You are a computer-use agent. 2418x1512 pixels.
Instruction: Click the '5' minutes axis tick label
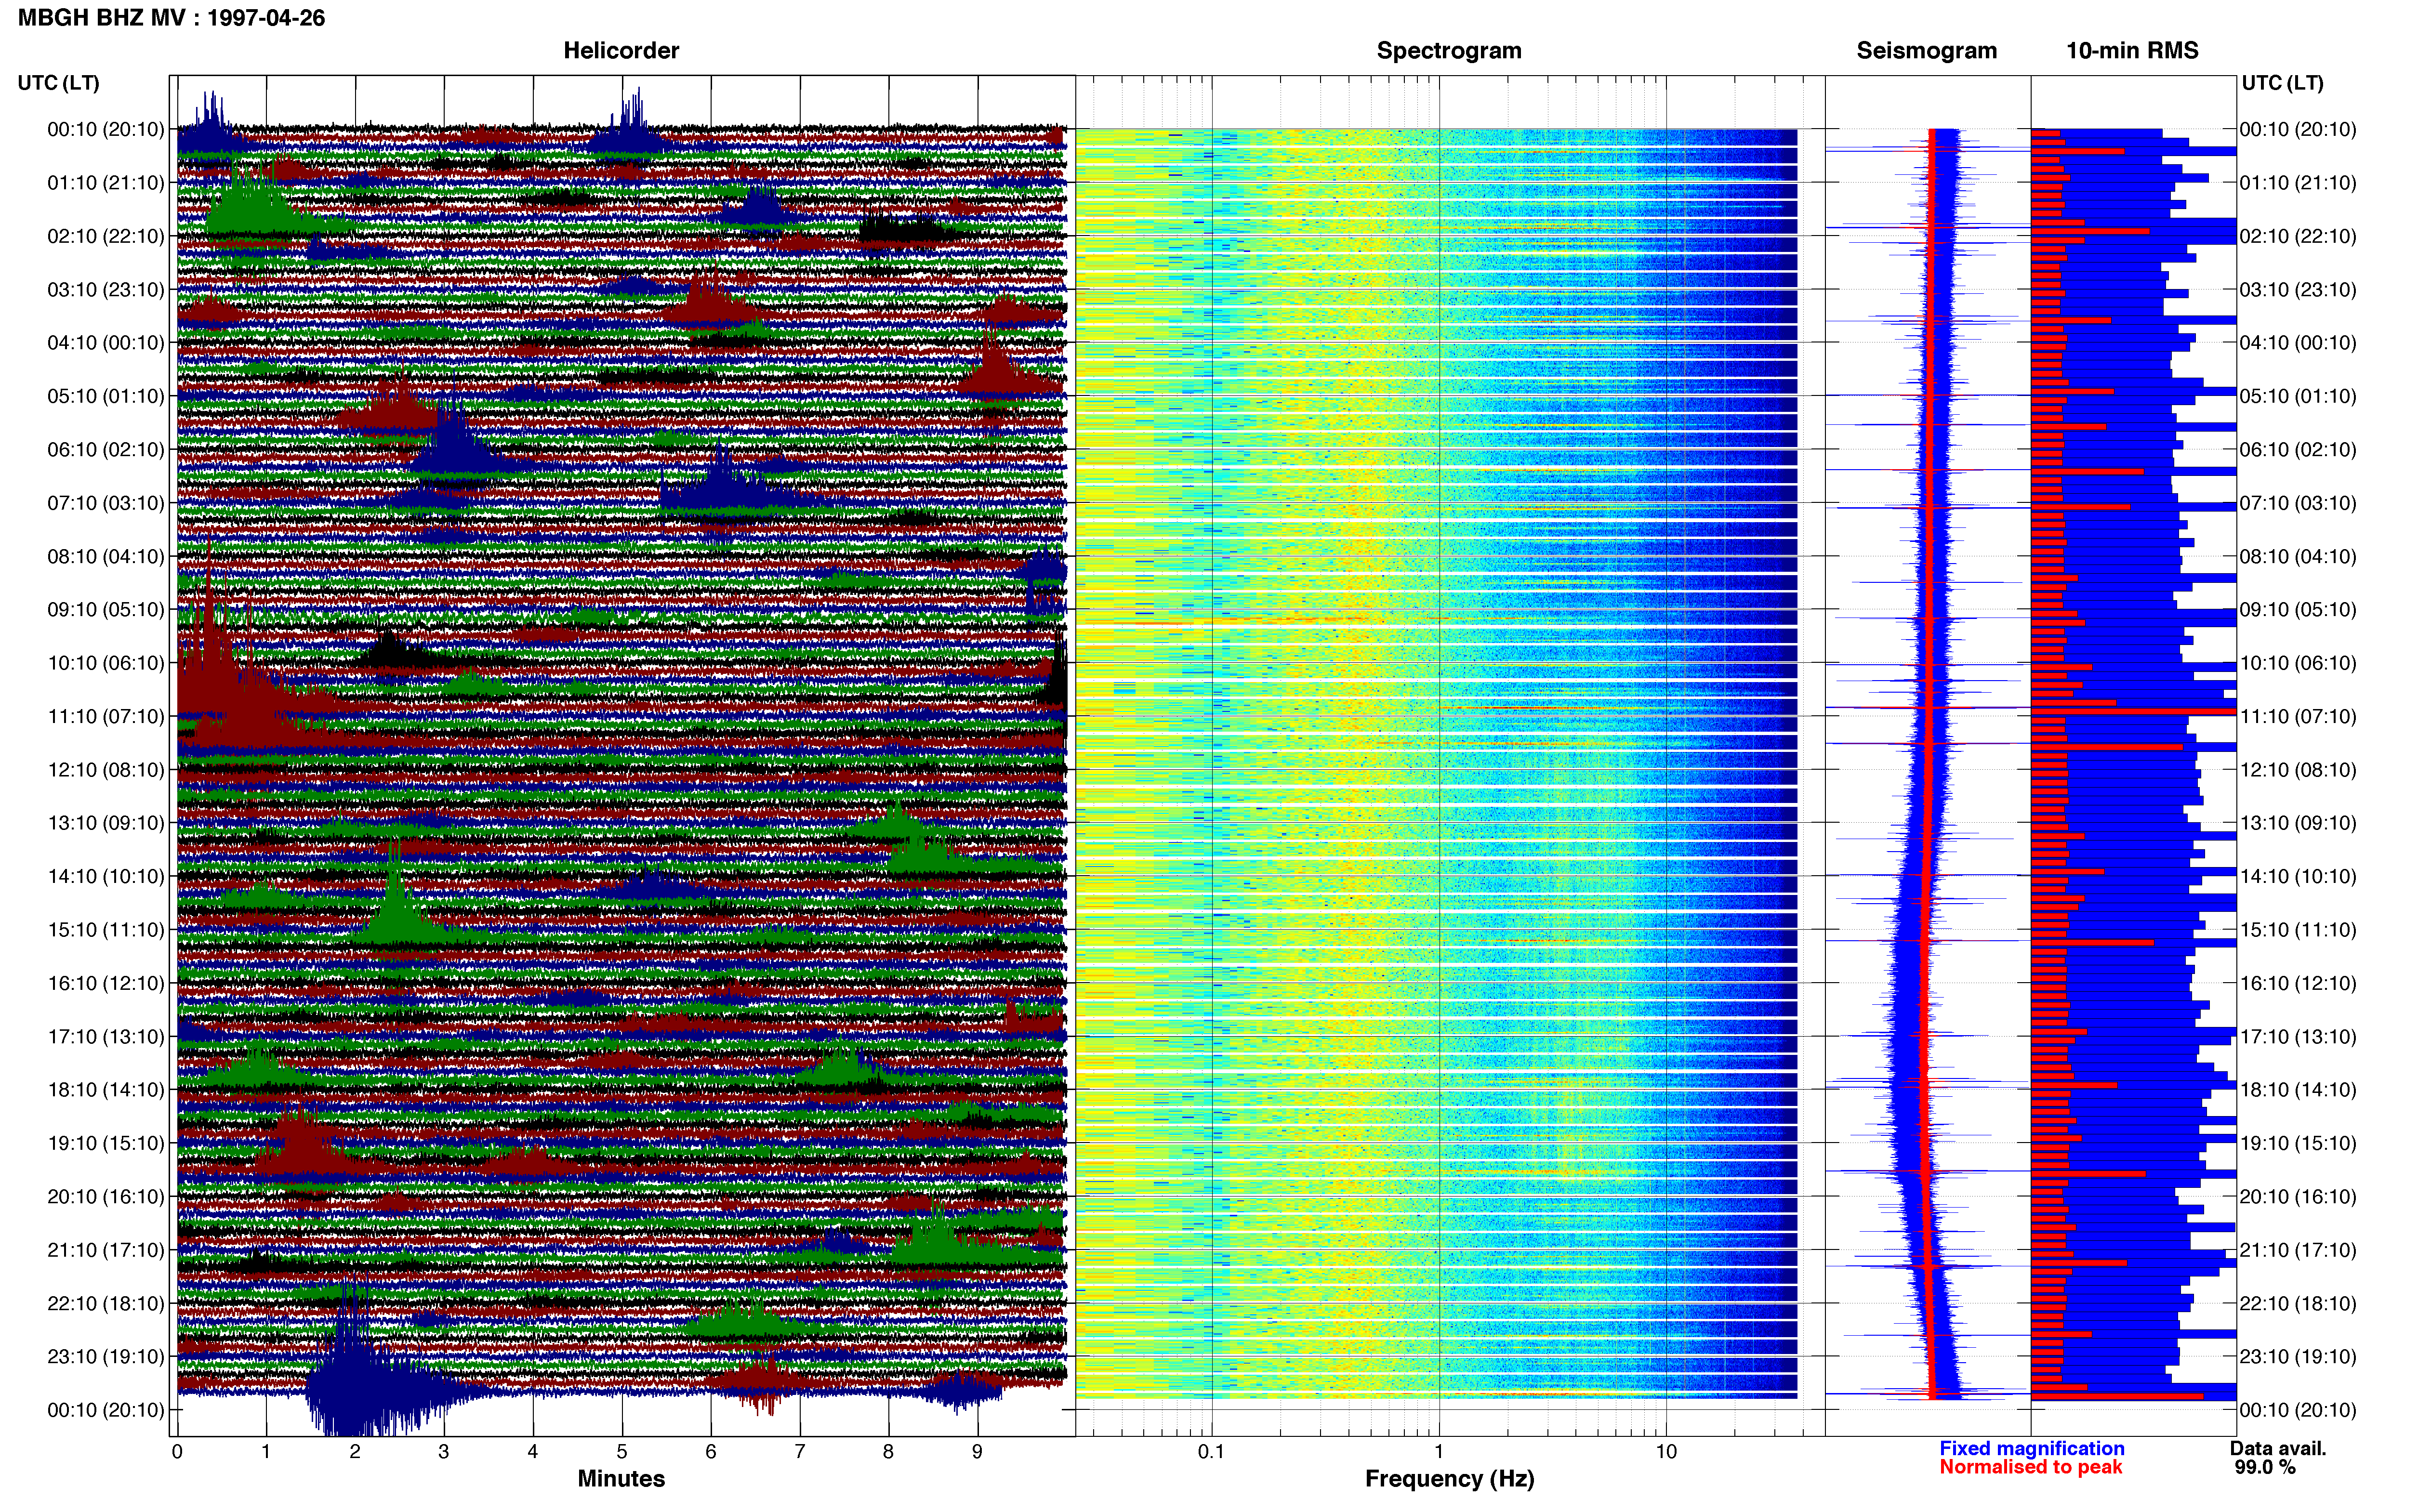click(x=622, y=1452)
